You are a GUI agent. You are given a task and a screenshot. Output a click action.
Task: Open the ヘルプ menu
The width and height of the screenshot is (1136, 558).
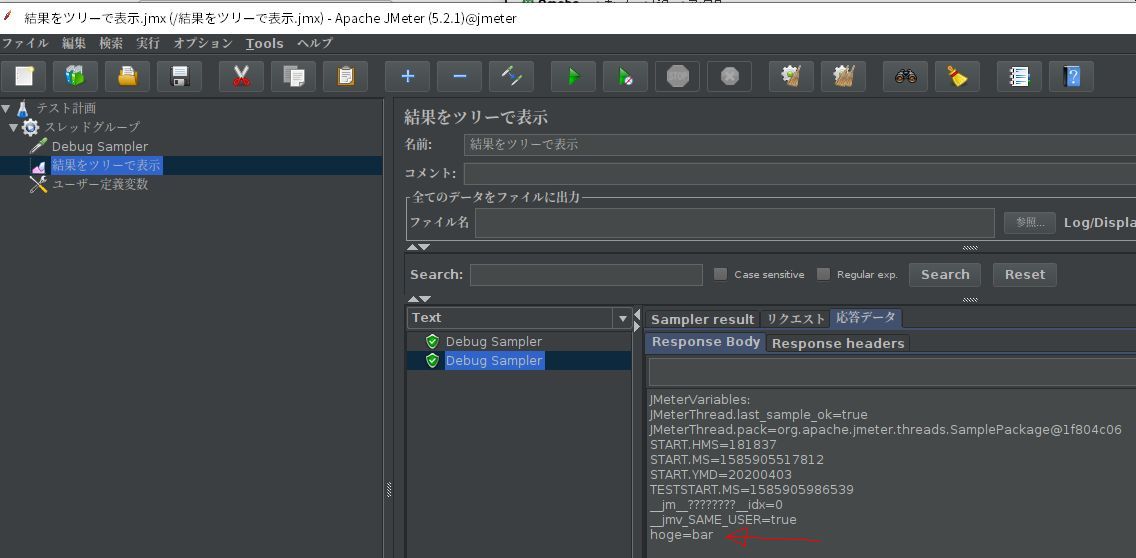tap(314, 43)
